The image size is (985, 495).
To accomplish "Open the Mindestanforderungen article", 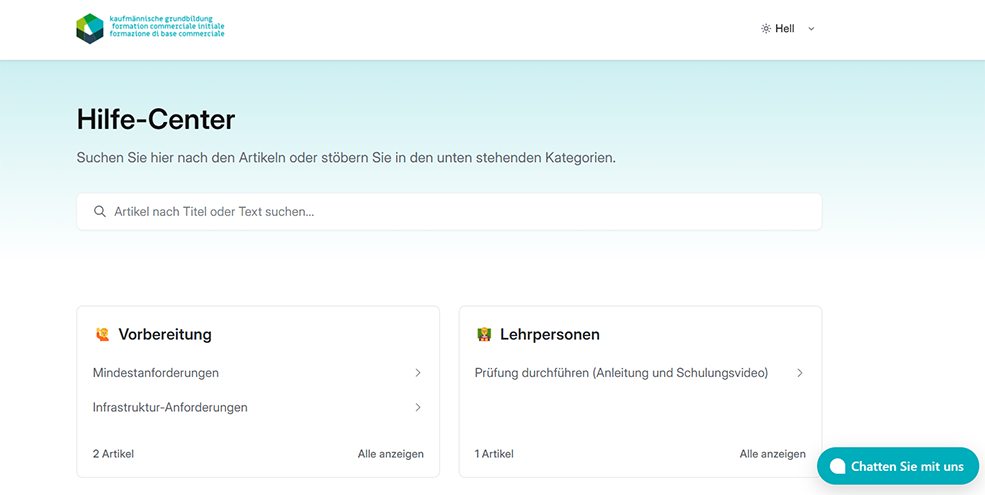I will 156,373.
